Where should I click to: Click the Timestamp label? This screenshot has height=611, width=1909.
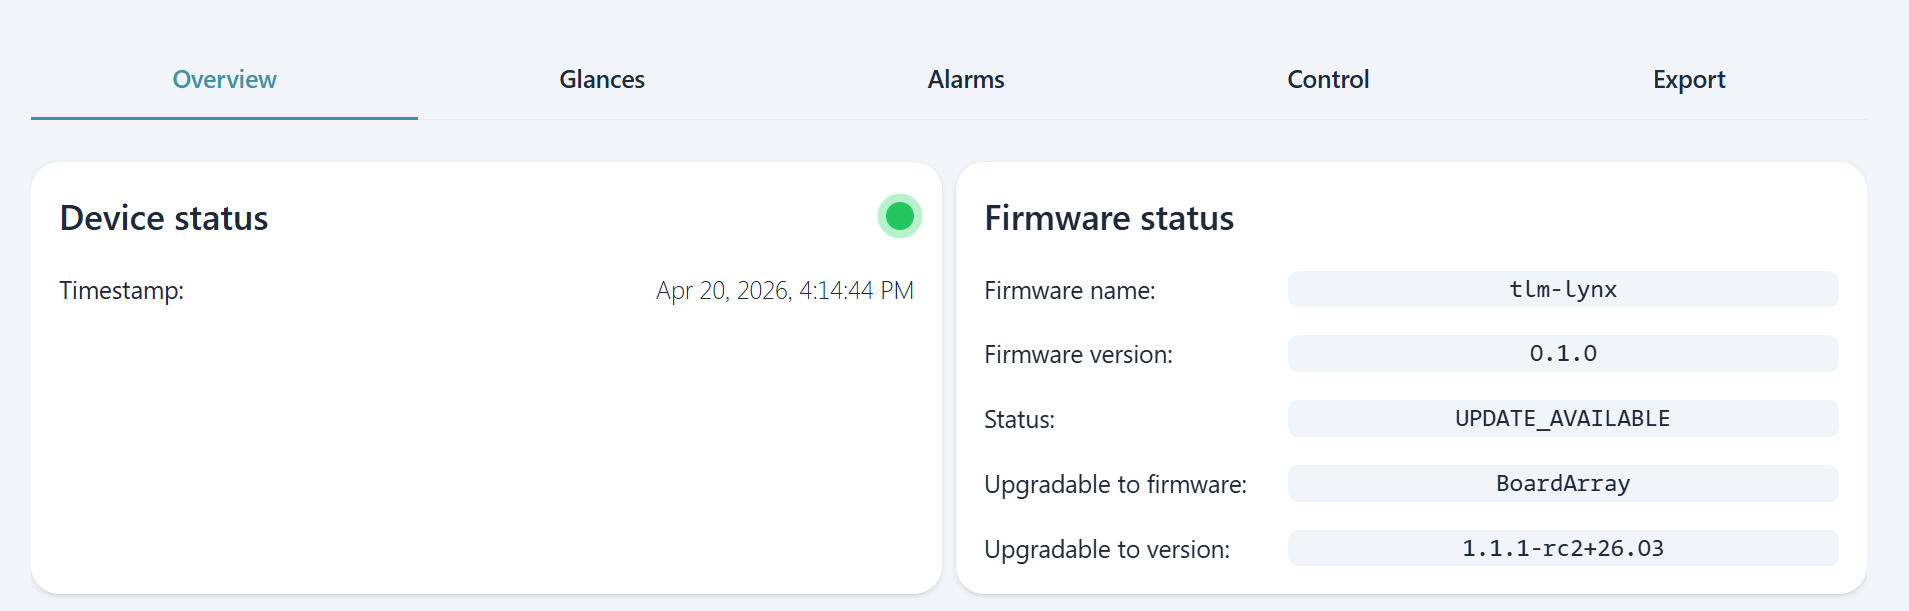(x=122, y=291)
